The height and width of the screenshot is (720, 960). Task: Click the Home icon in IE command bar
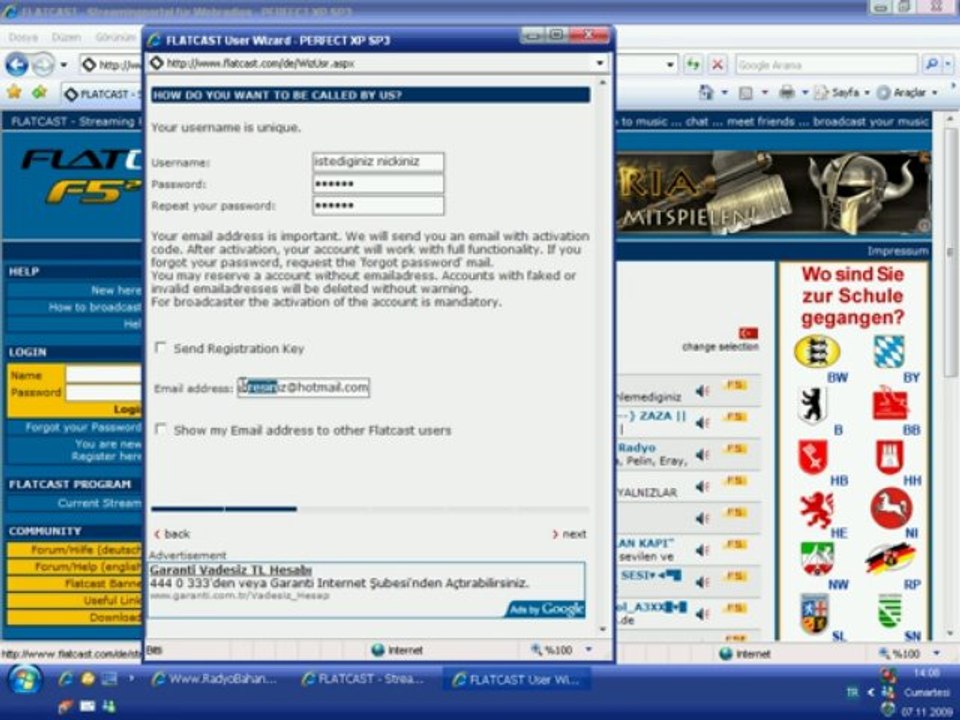707,93
